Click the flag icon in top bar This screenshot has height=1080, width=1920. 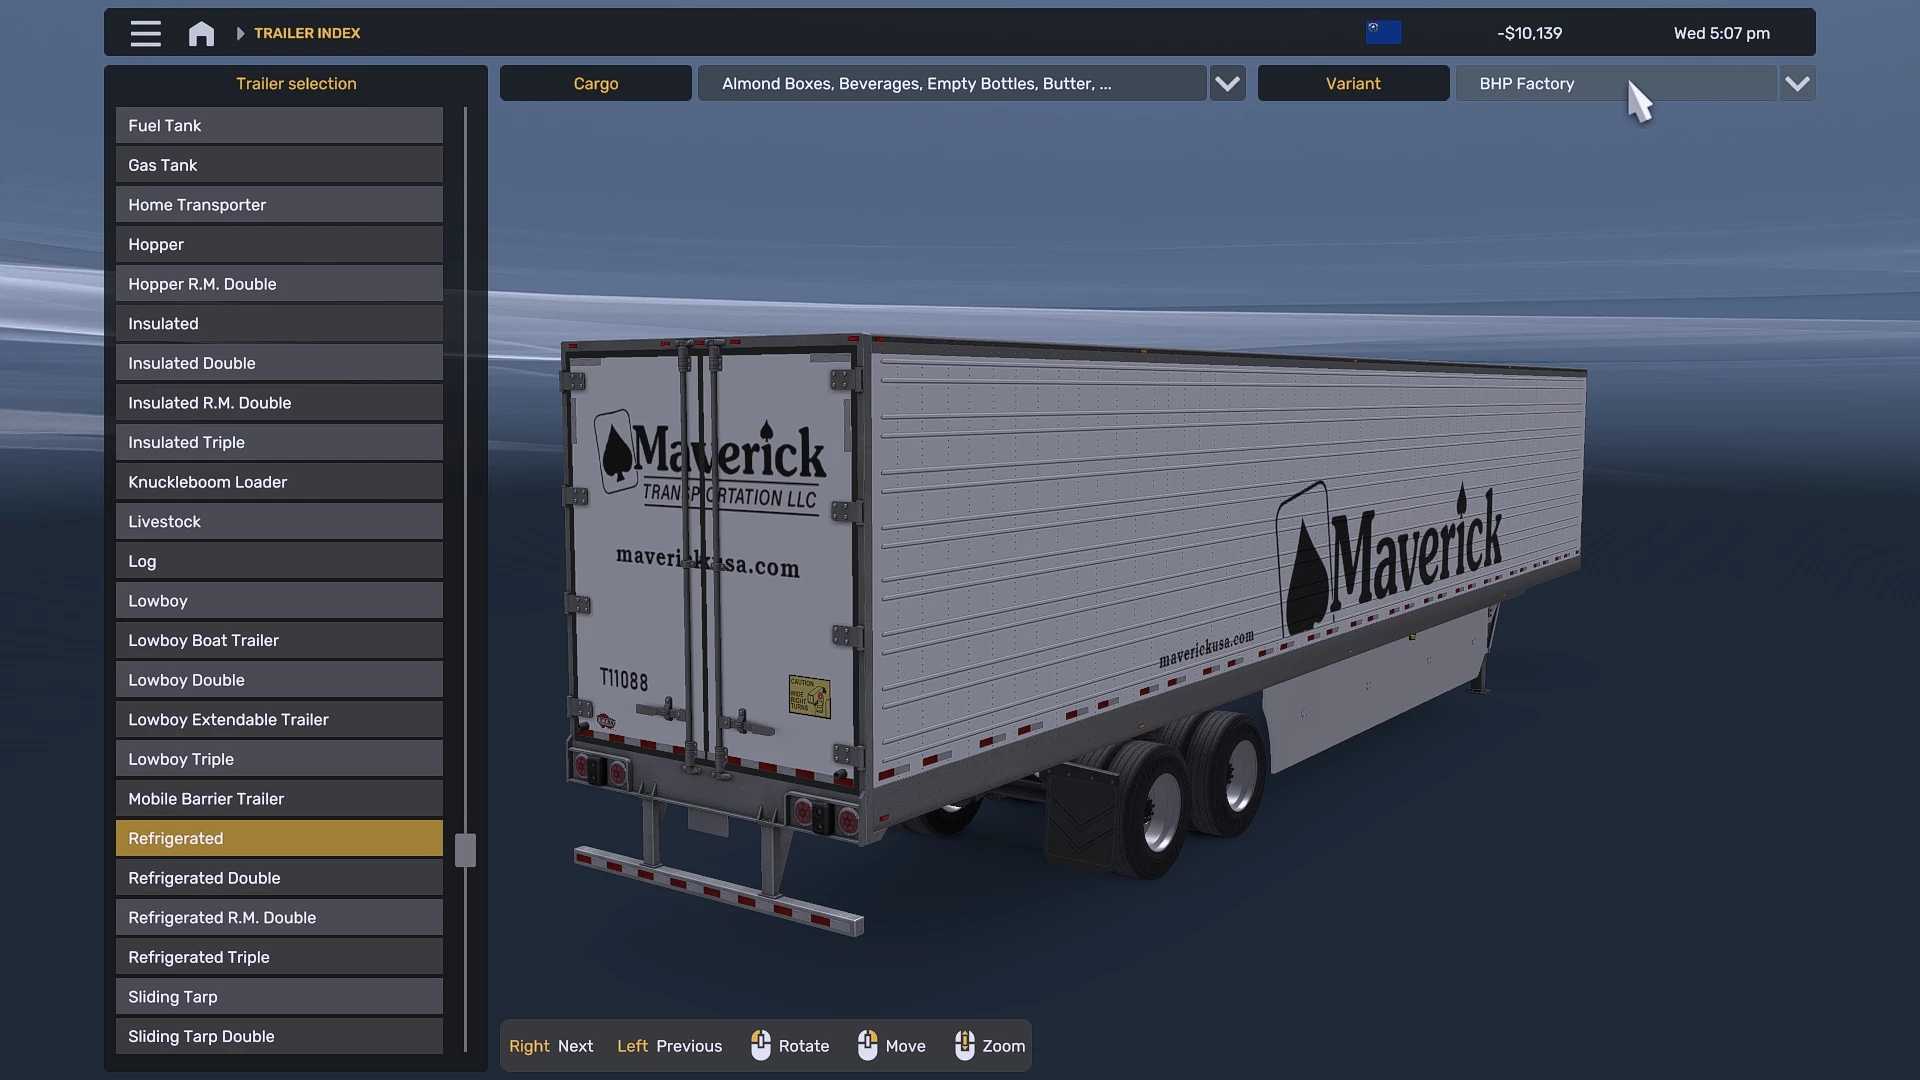[x=1383, y=32]
